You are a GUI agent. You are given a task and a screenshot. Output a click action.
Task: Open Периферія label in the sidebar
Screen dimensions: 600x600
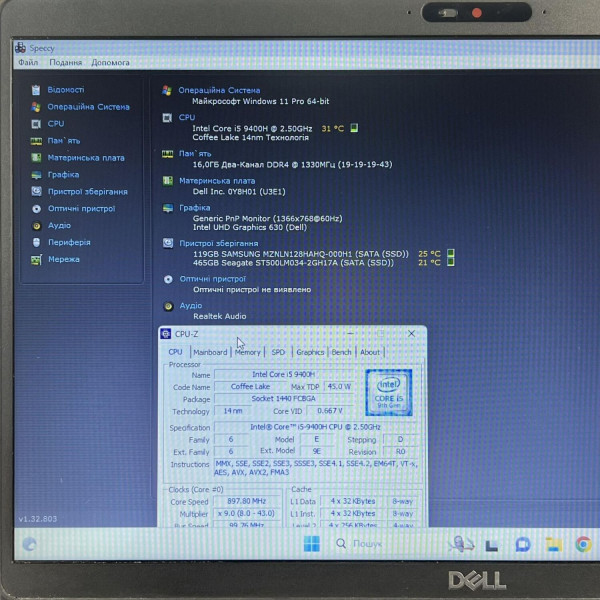pyautogui.click(x=69, y=242)
